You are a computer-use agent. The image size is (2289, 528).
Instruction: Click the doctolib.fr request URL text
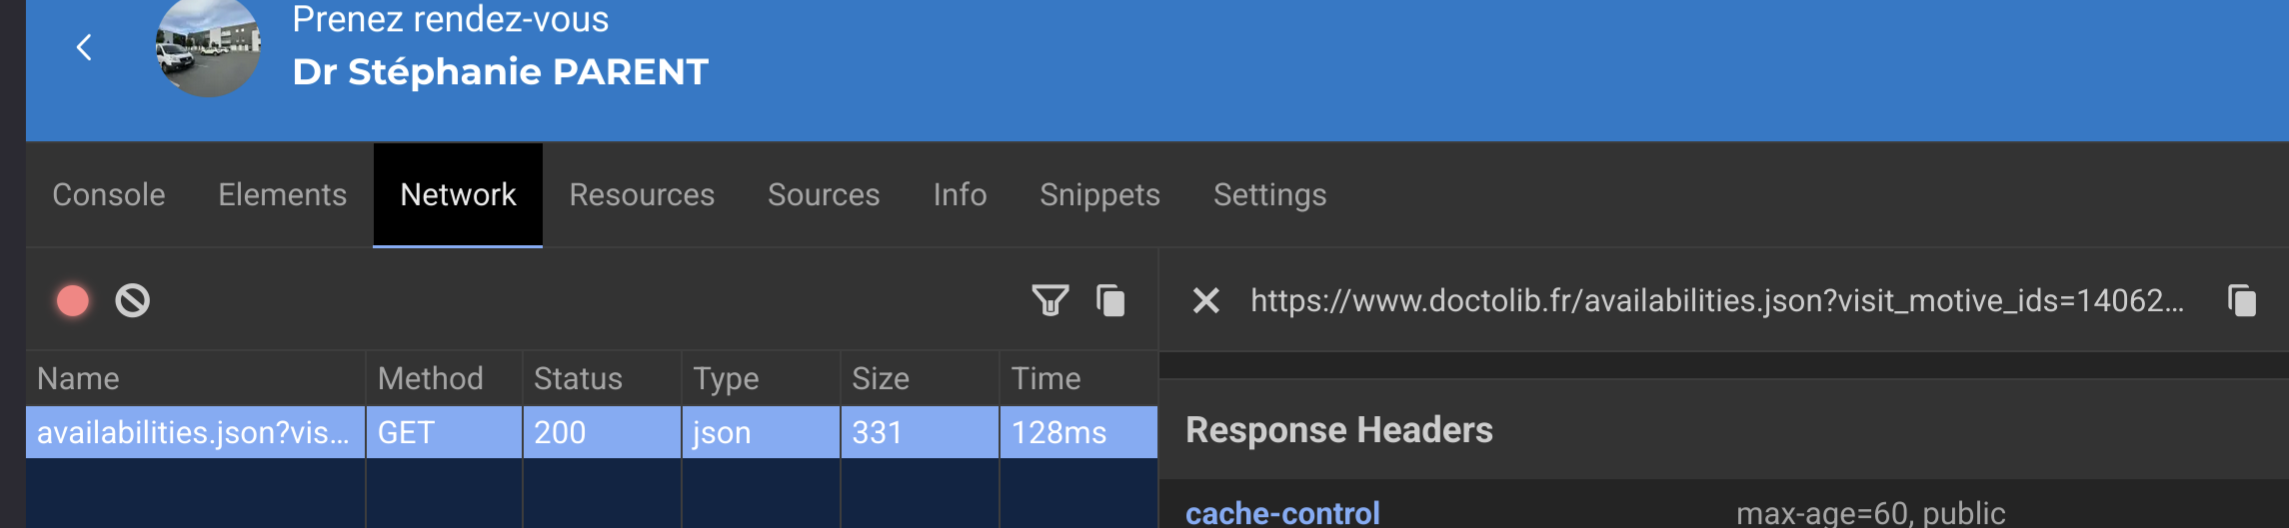point(1716,301)
